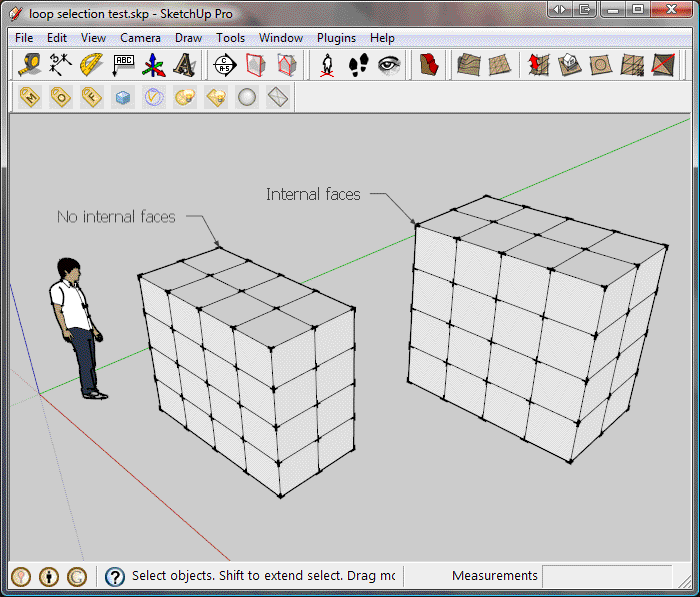
Task: Click the Sandbox From Contours icon
Action: (x=468, y=65)
